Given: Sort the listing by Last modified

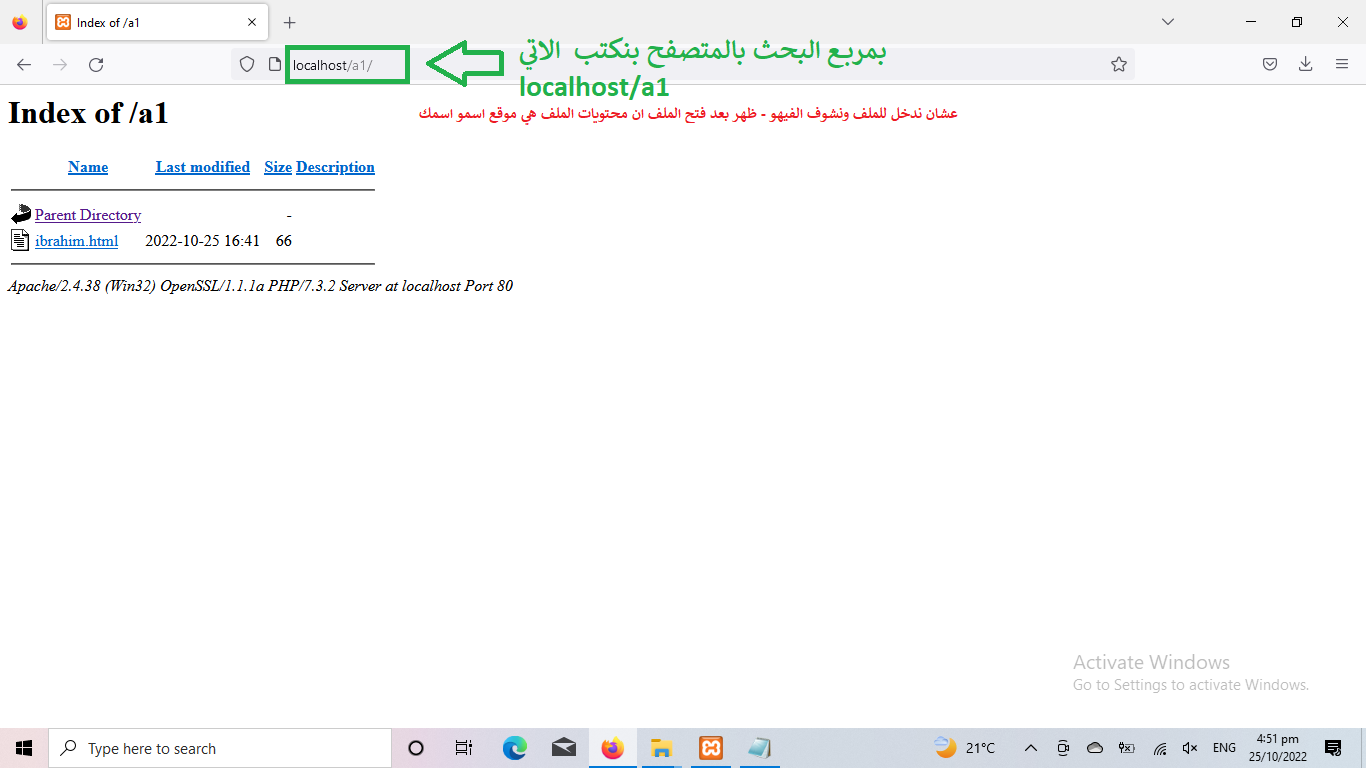Looking at the screenshot, I should point(202,167).
